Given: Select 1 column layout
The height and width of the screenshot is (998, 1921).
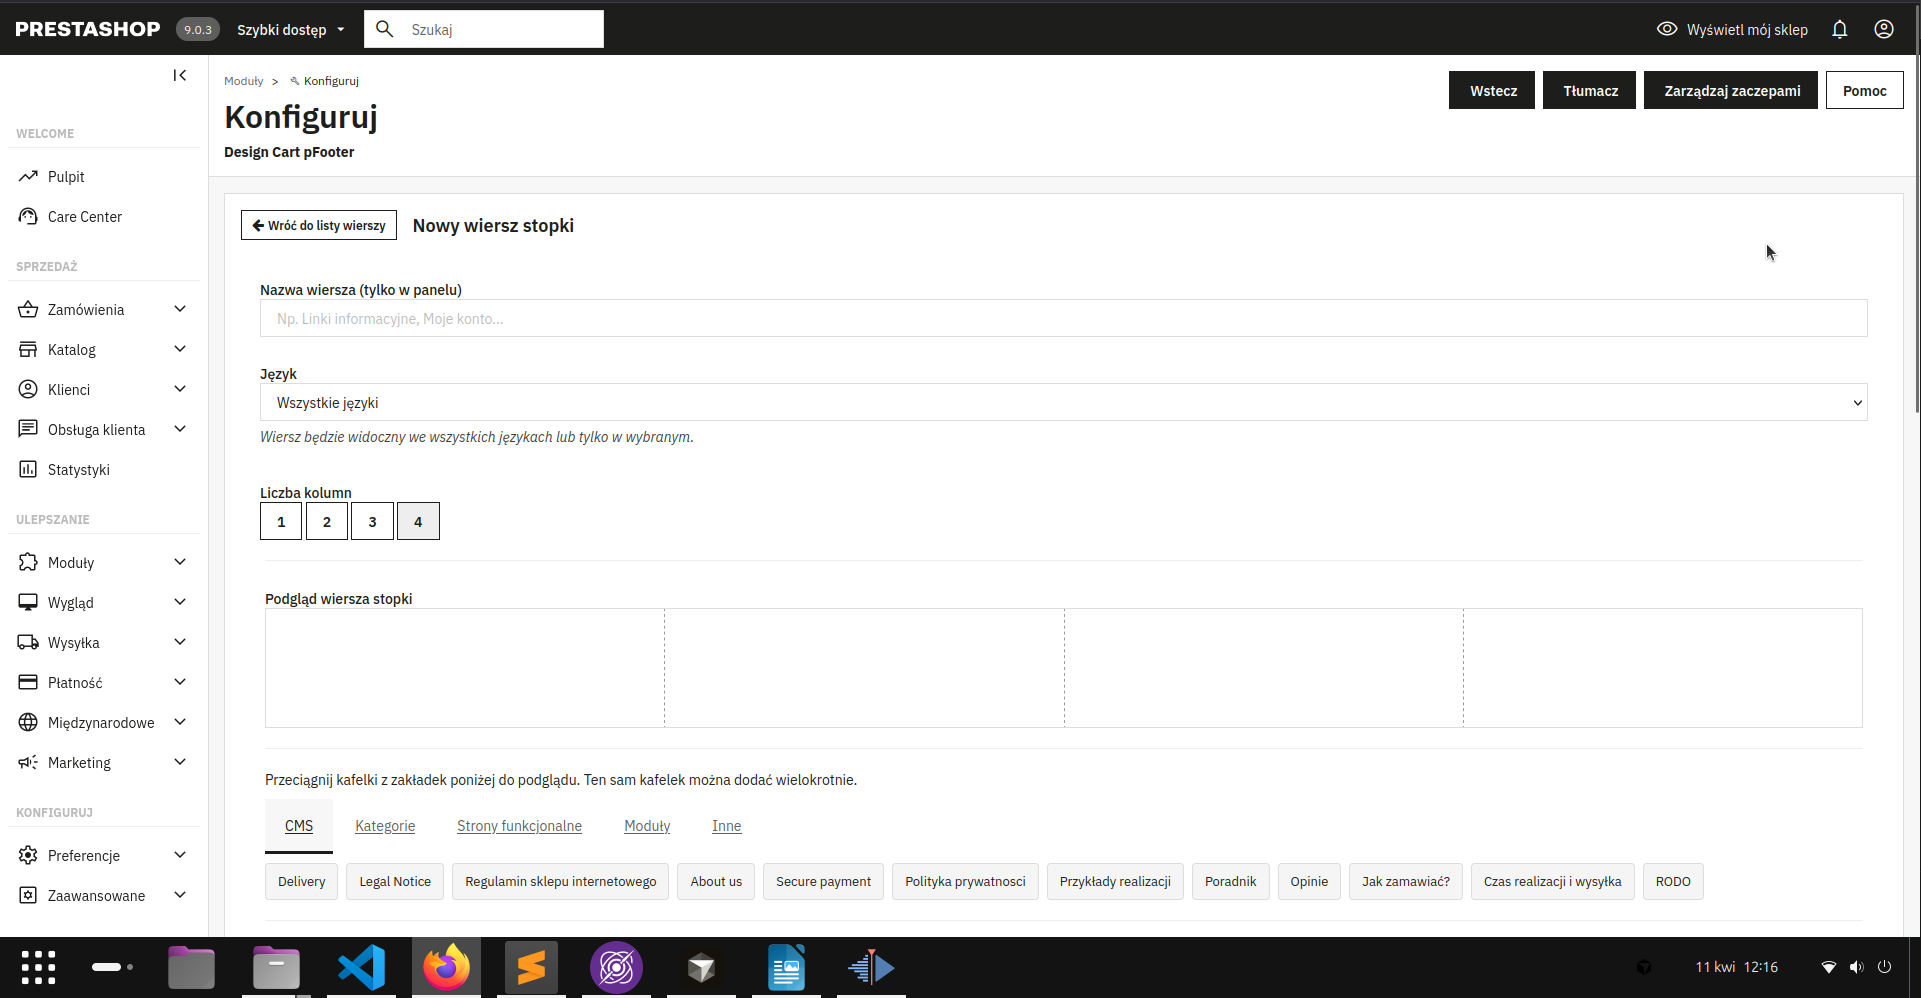Looking at the screenshot, I should (x=281, y=521).
